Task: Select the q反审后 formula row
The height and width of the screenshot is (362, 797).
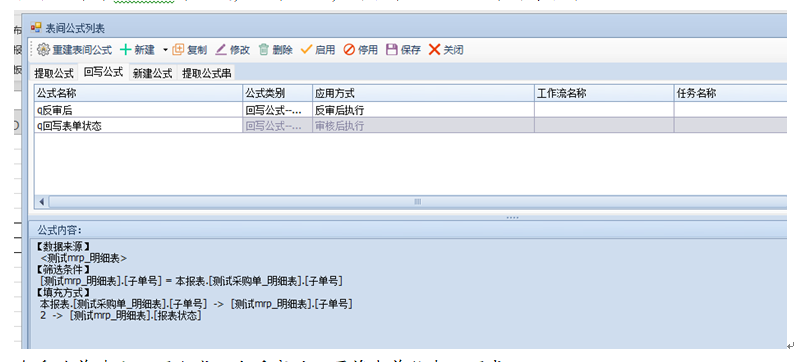Action: (x=411, y=110)
